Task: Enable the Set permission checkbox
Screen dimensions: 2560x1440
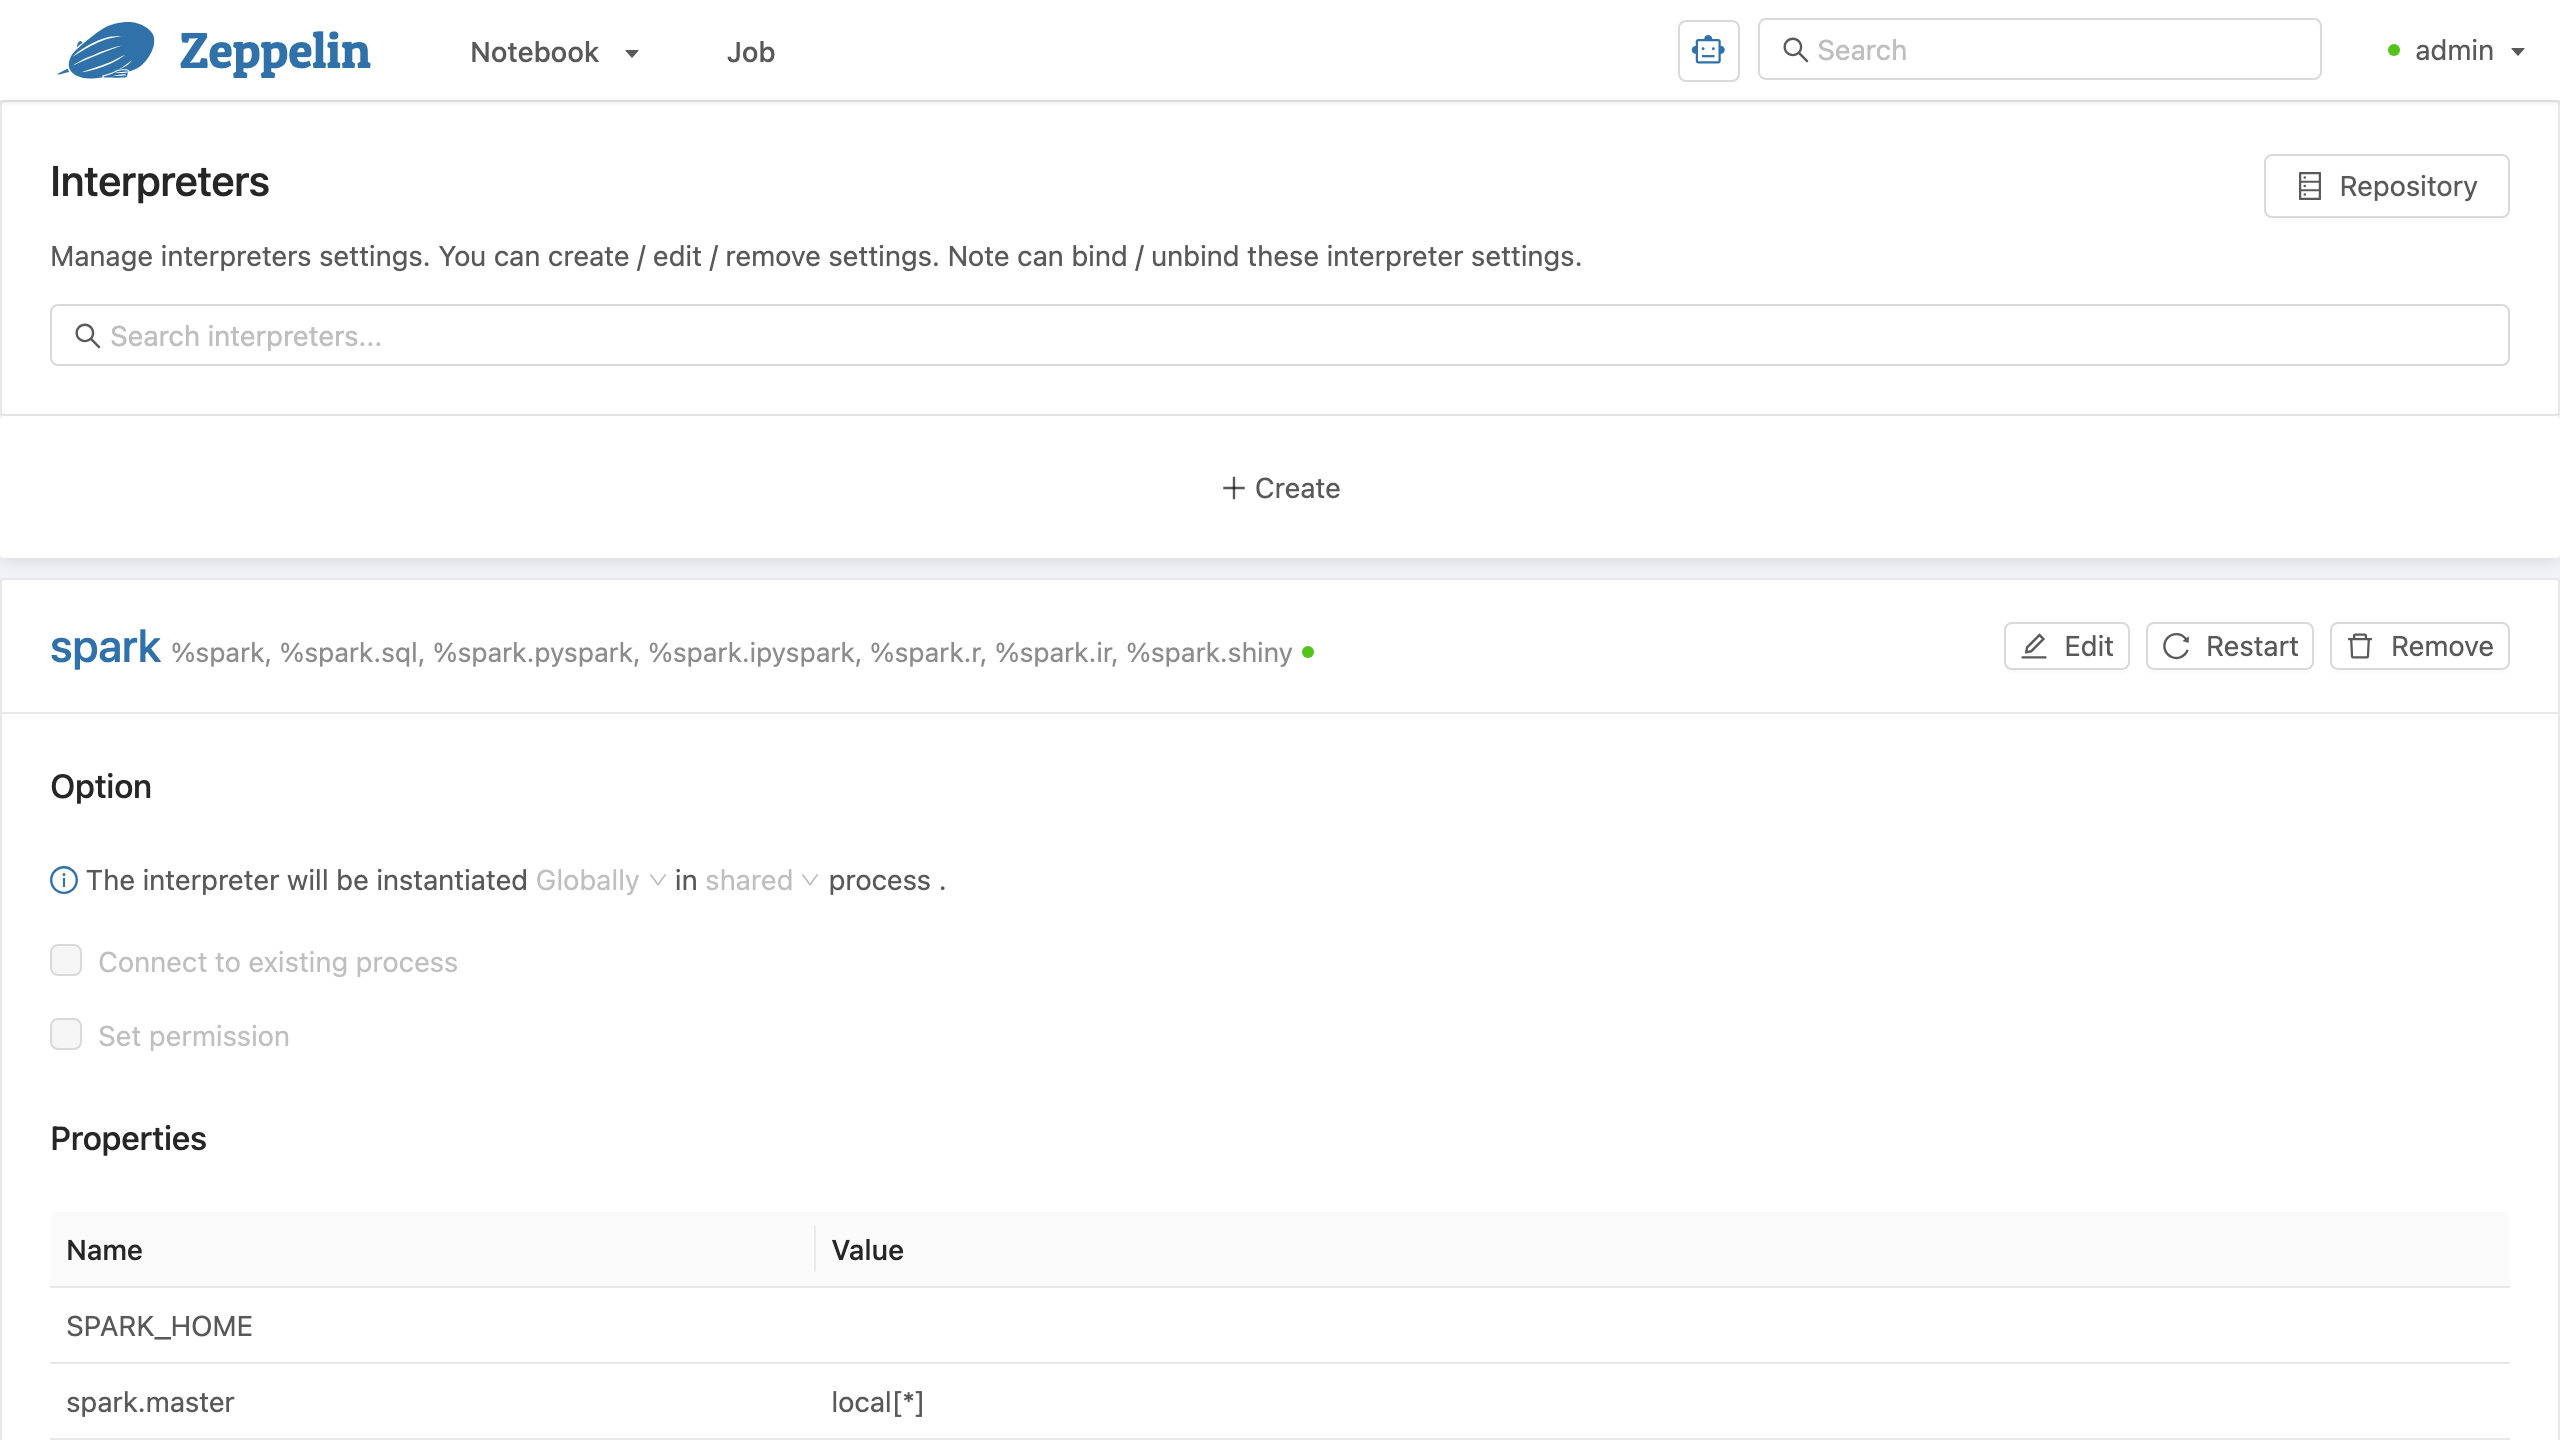Action: click(x=66, y=1035)
